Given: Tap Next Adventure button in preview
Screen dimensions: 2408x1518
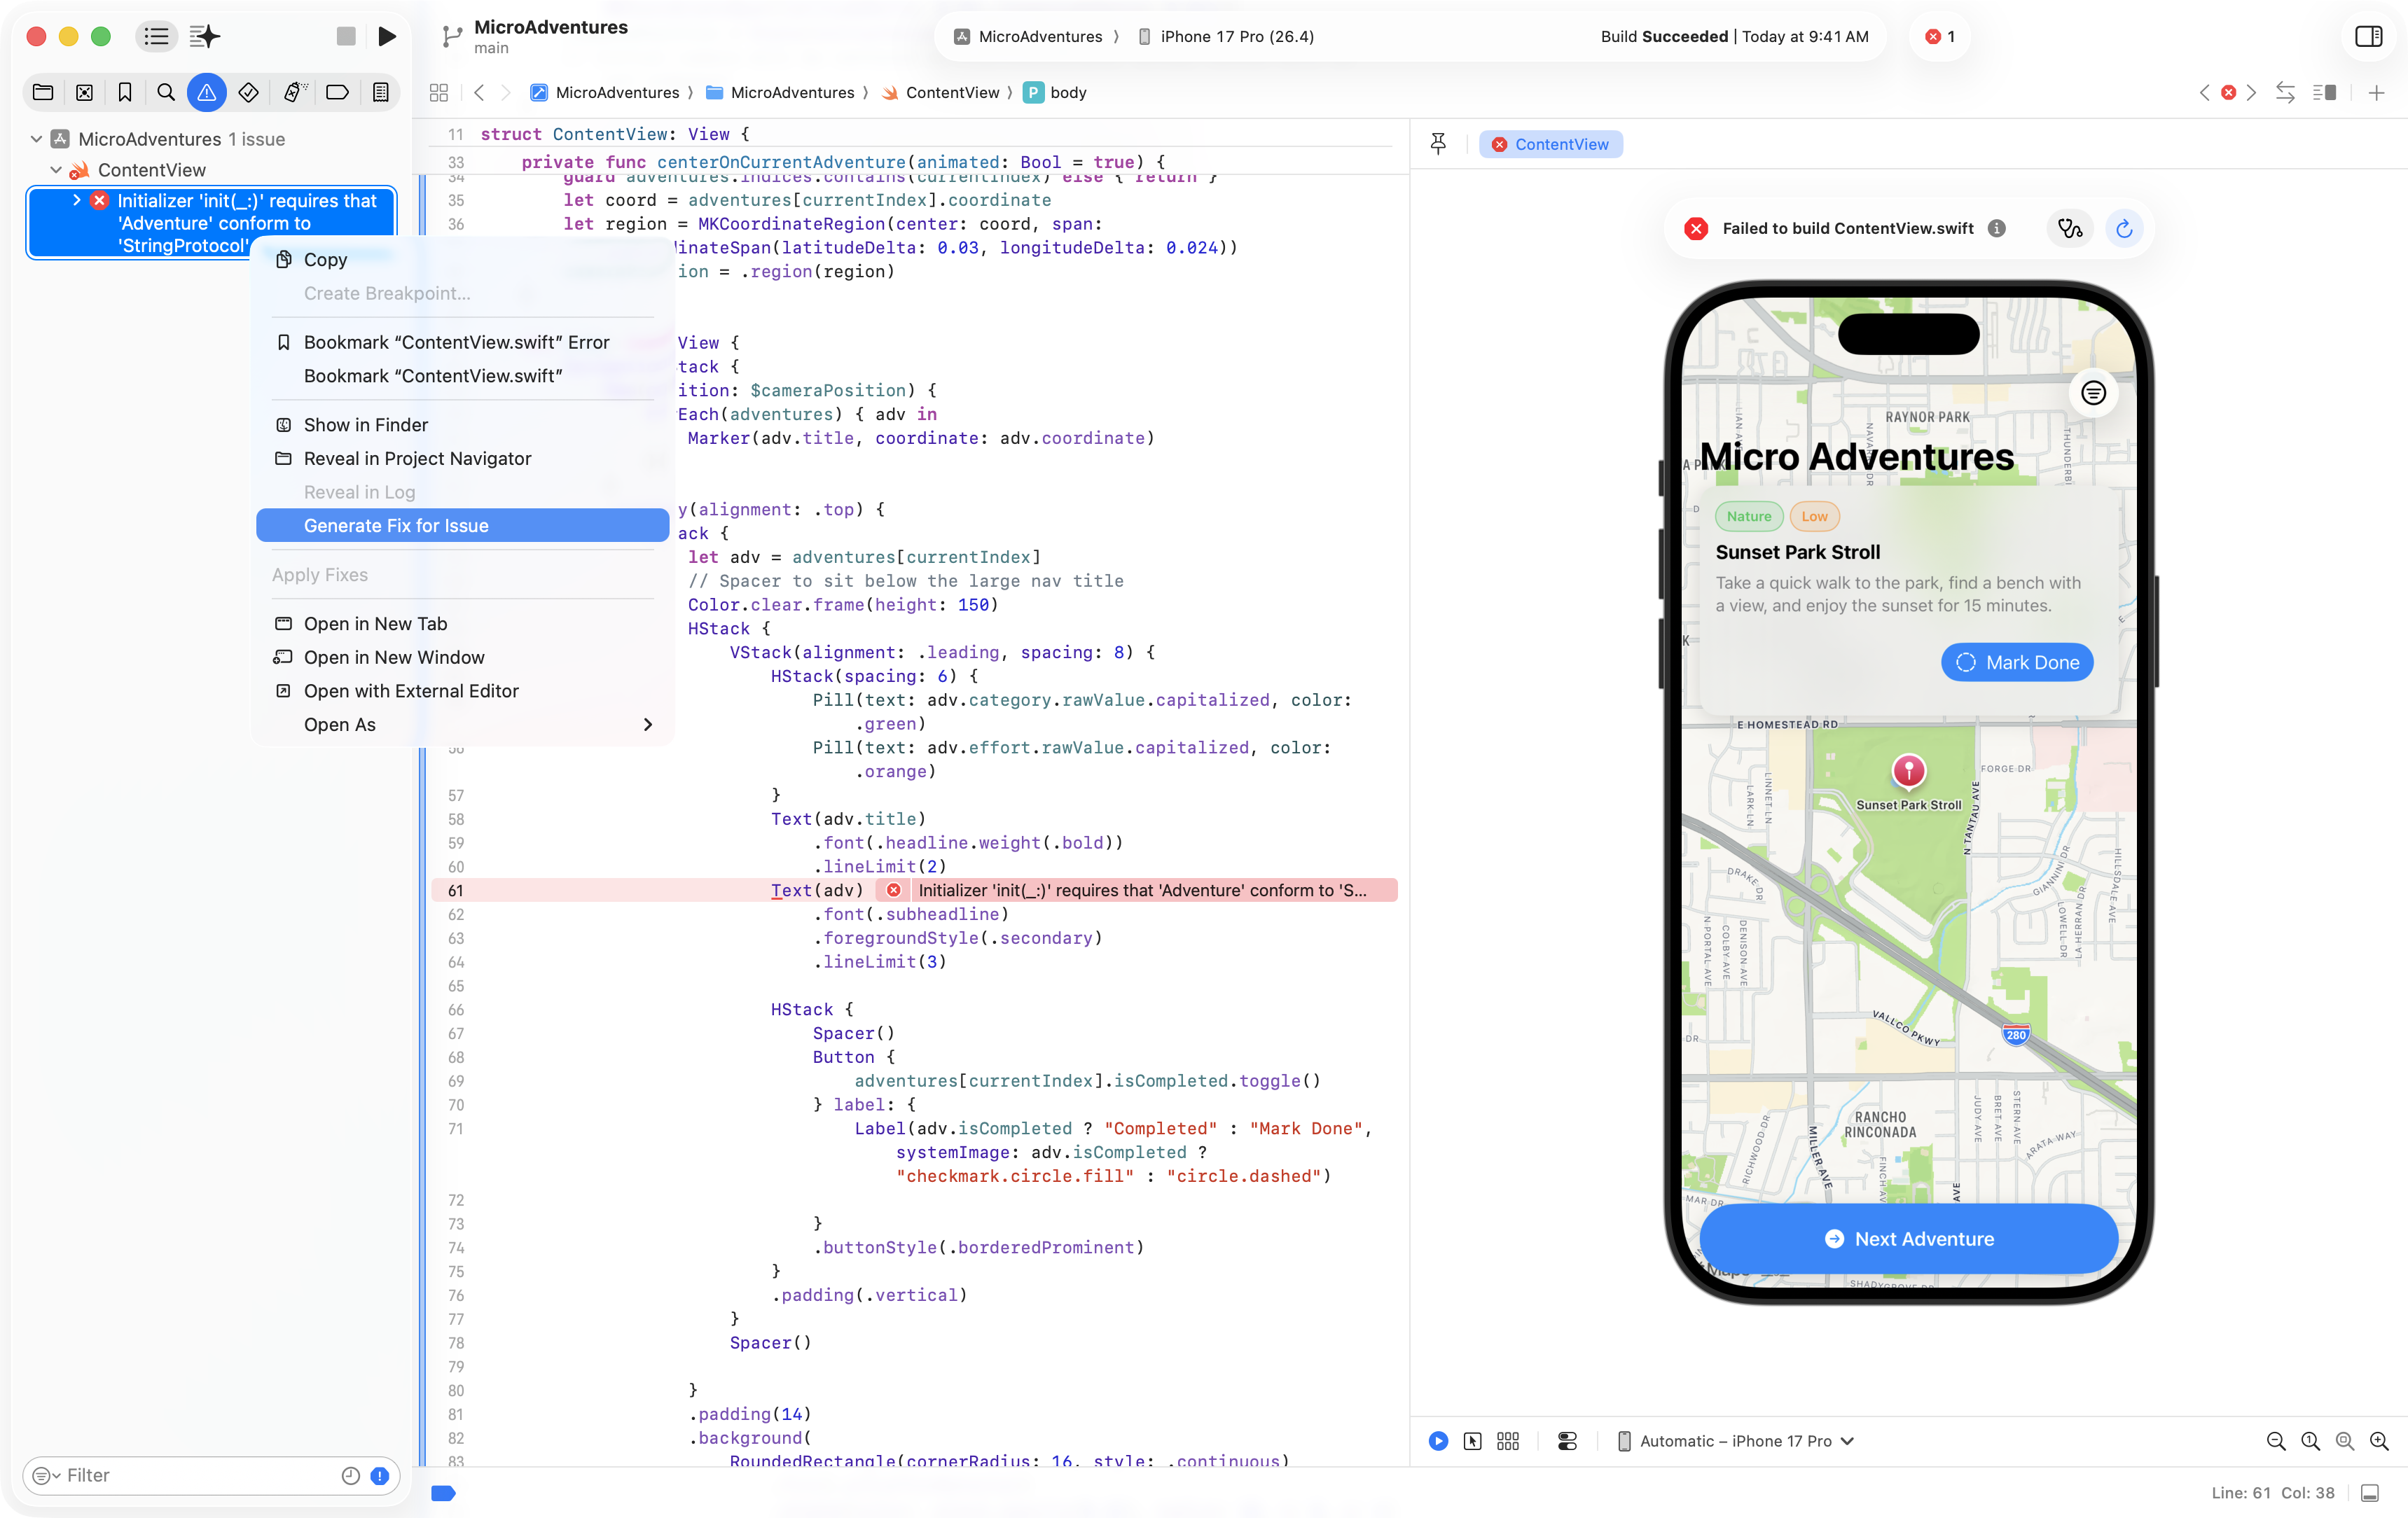Looking at the screenshot, I should (x=1908, y=1238).
